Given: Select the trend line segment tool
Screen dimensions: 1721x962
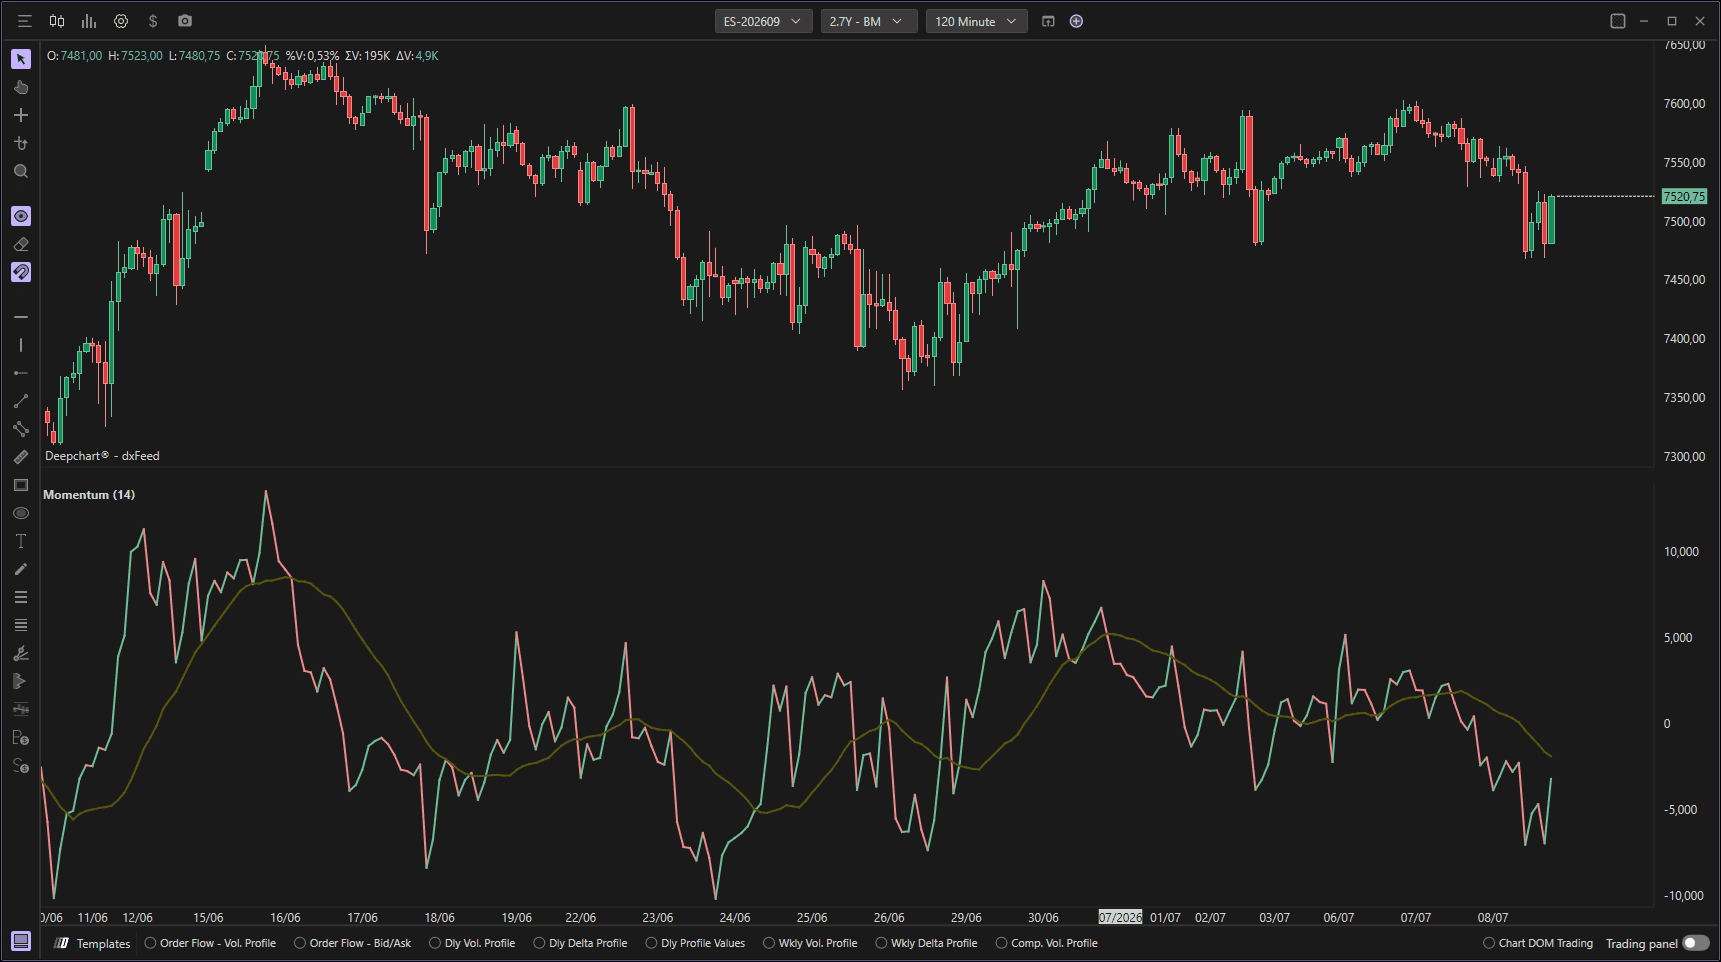Looking at the screenshot, I should click(21, 401).
